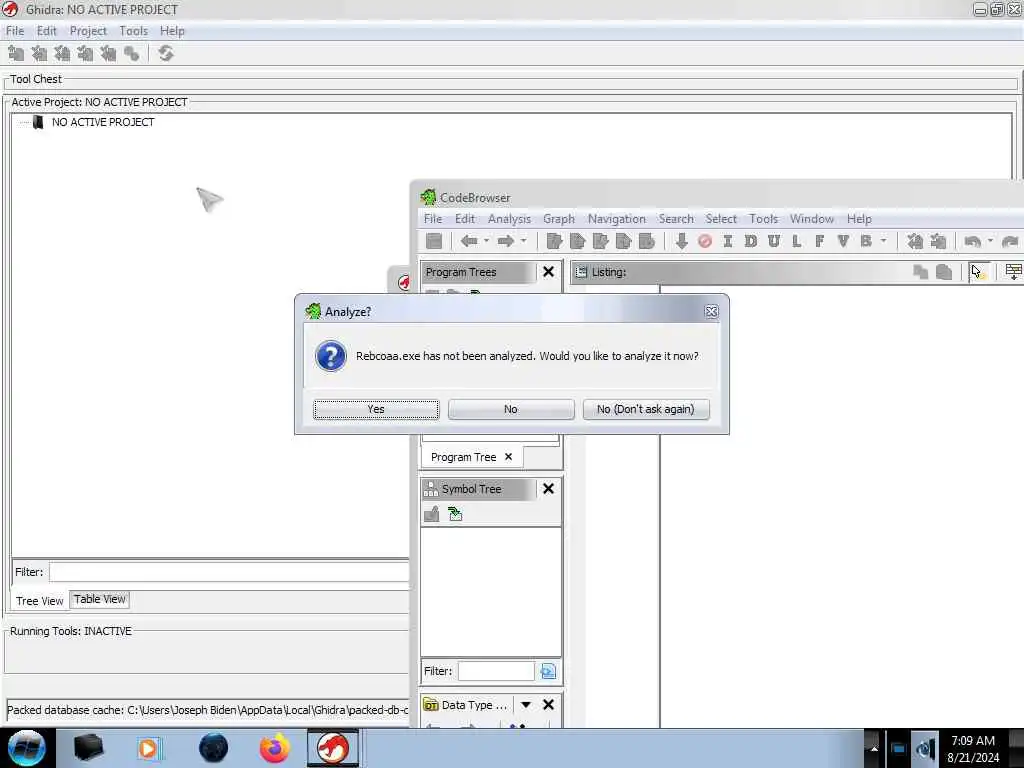
Task: Close the Symbol Tree panel
Action: pyautogui.click(x=549, y=488)
